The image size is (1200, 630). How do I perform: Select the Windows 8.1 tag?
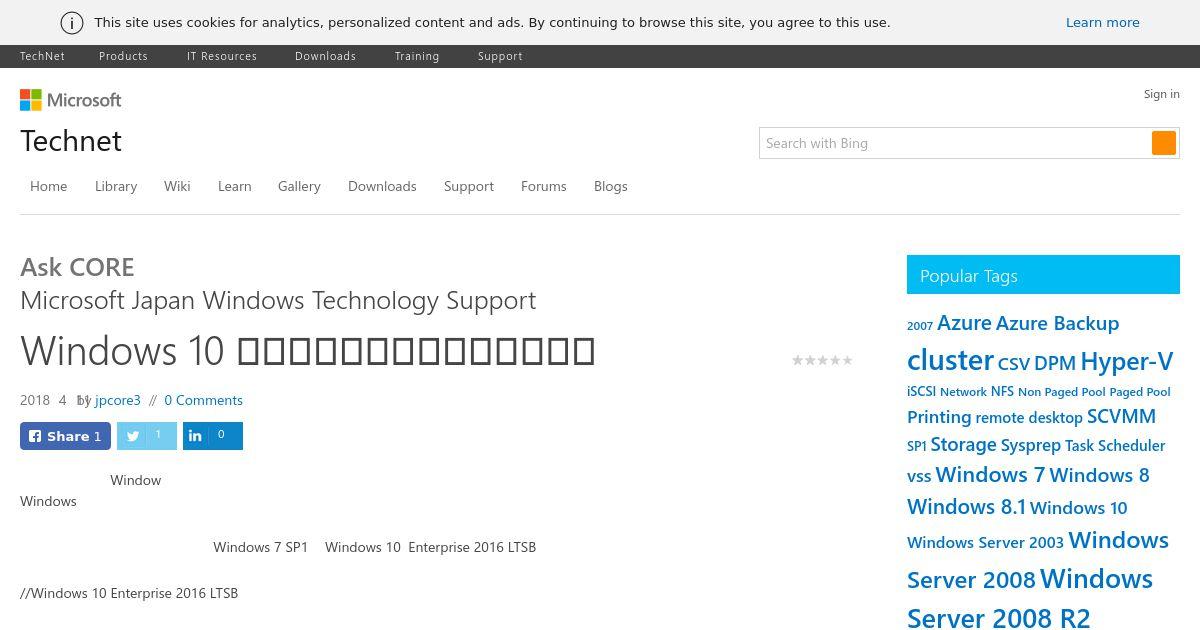click(966, 507)
